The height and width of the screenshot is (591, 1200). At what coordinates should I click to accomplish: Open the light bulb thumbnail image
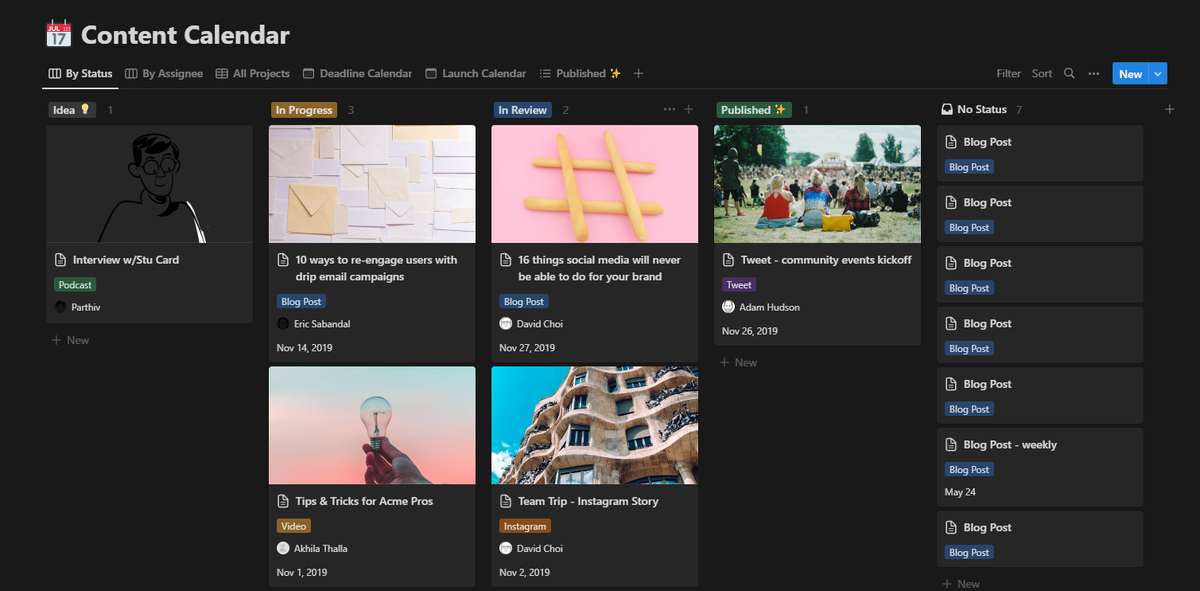click(x=372, y=425)
